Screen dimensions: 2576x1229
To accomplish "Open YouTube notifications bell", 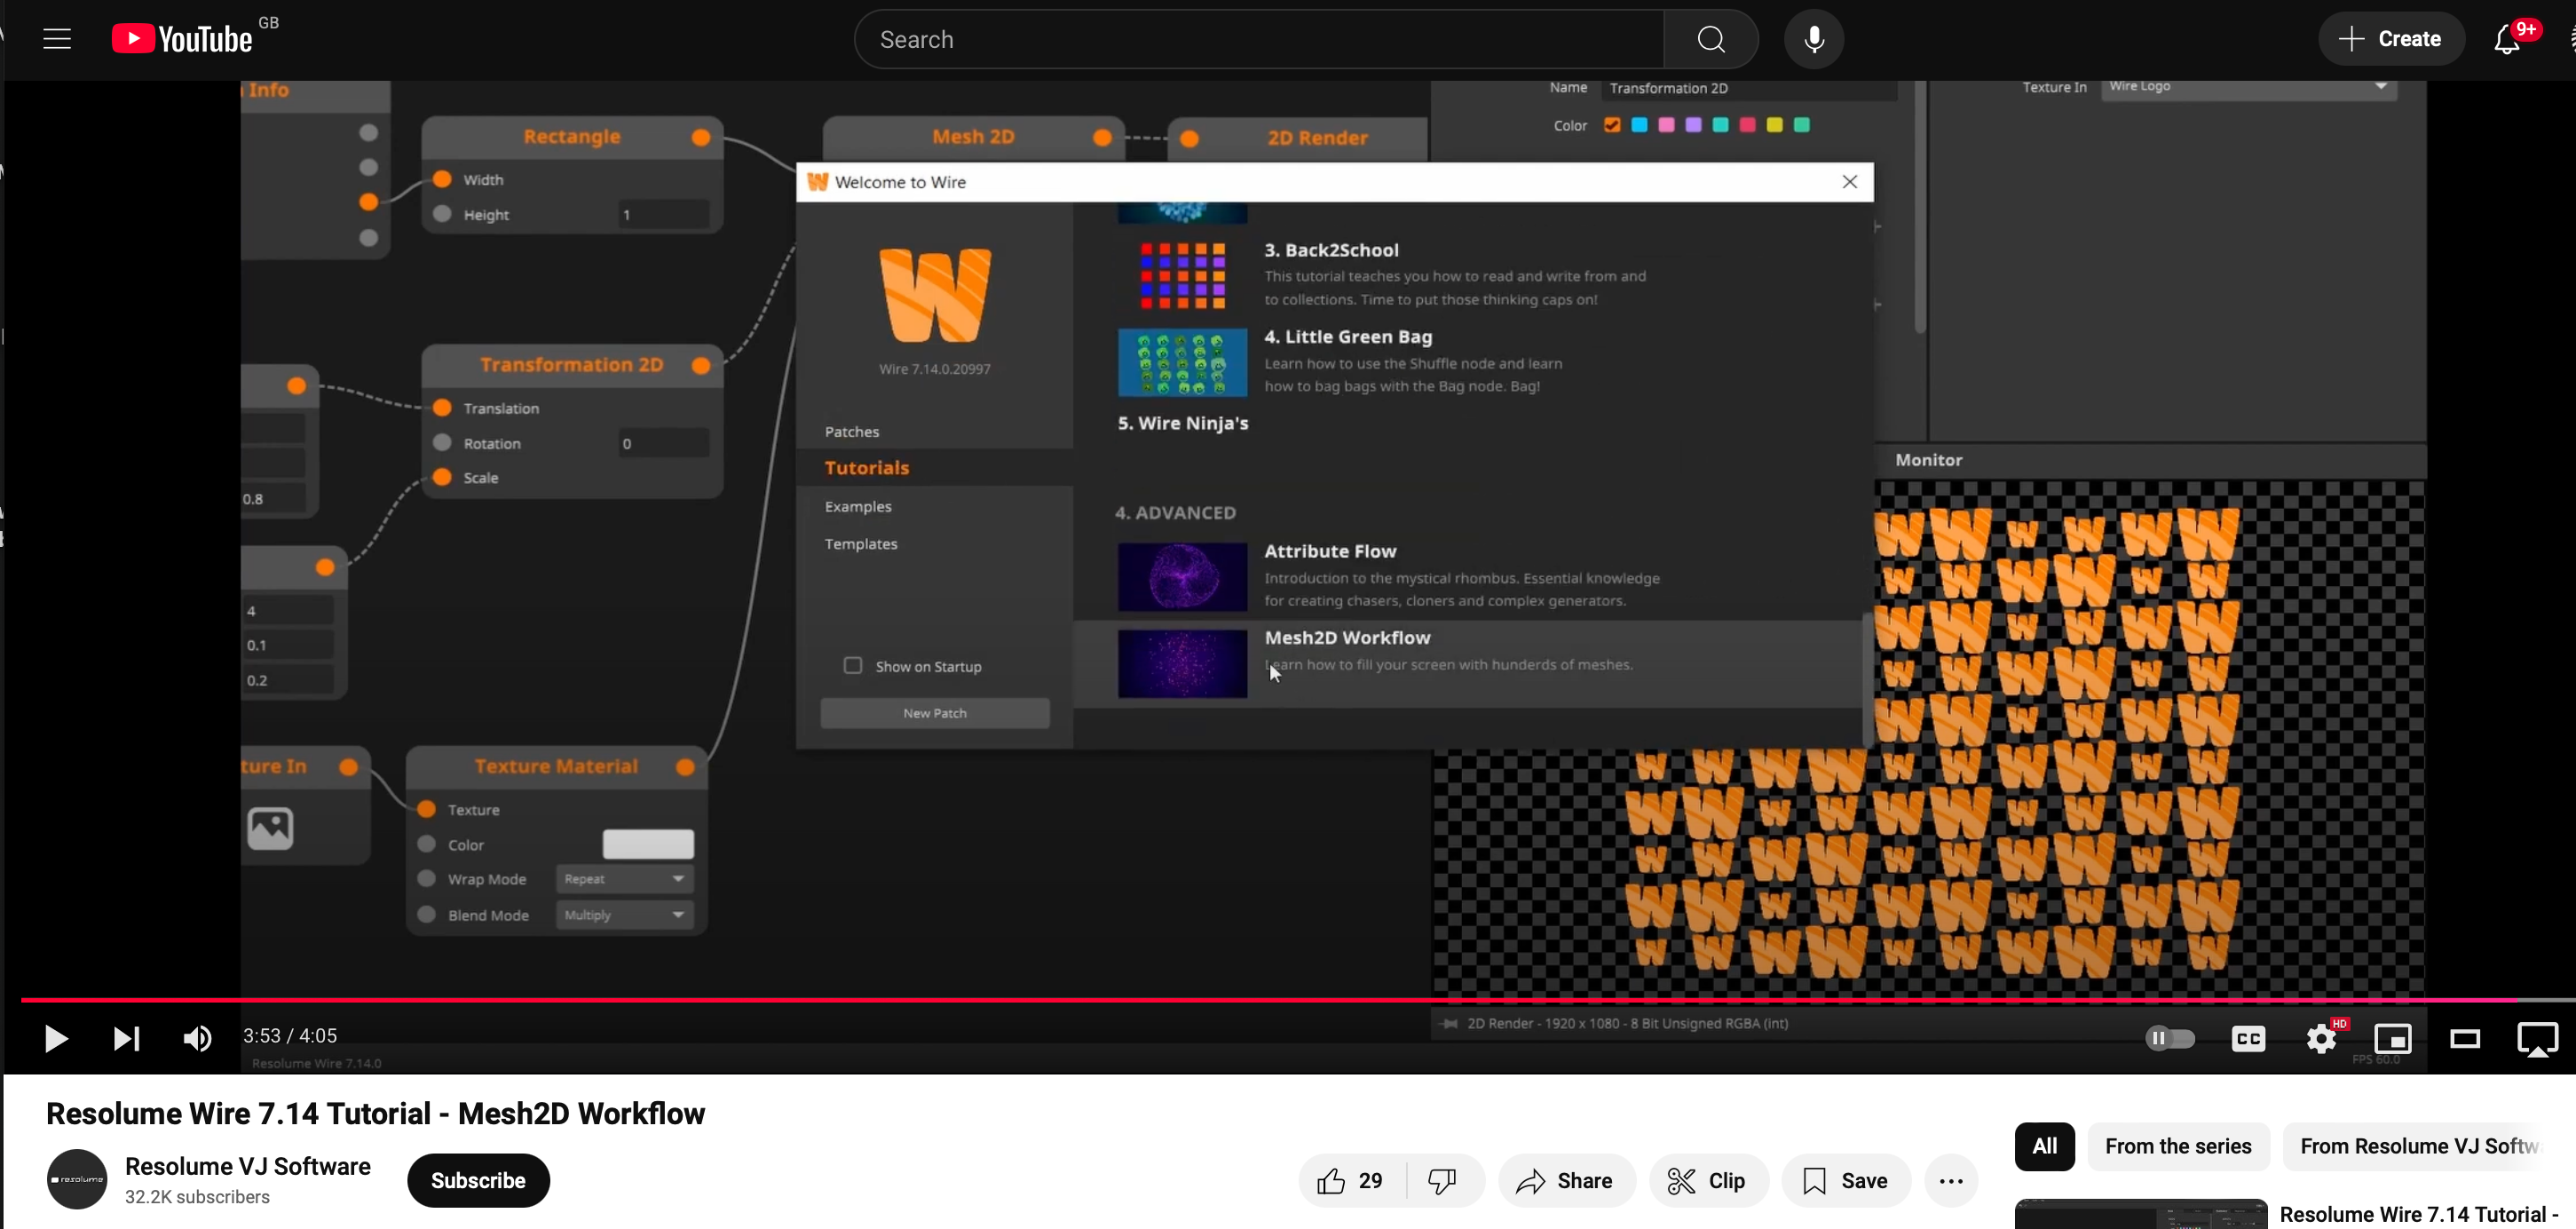I will click(2507, 40).
